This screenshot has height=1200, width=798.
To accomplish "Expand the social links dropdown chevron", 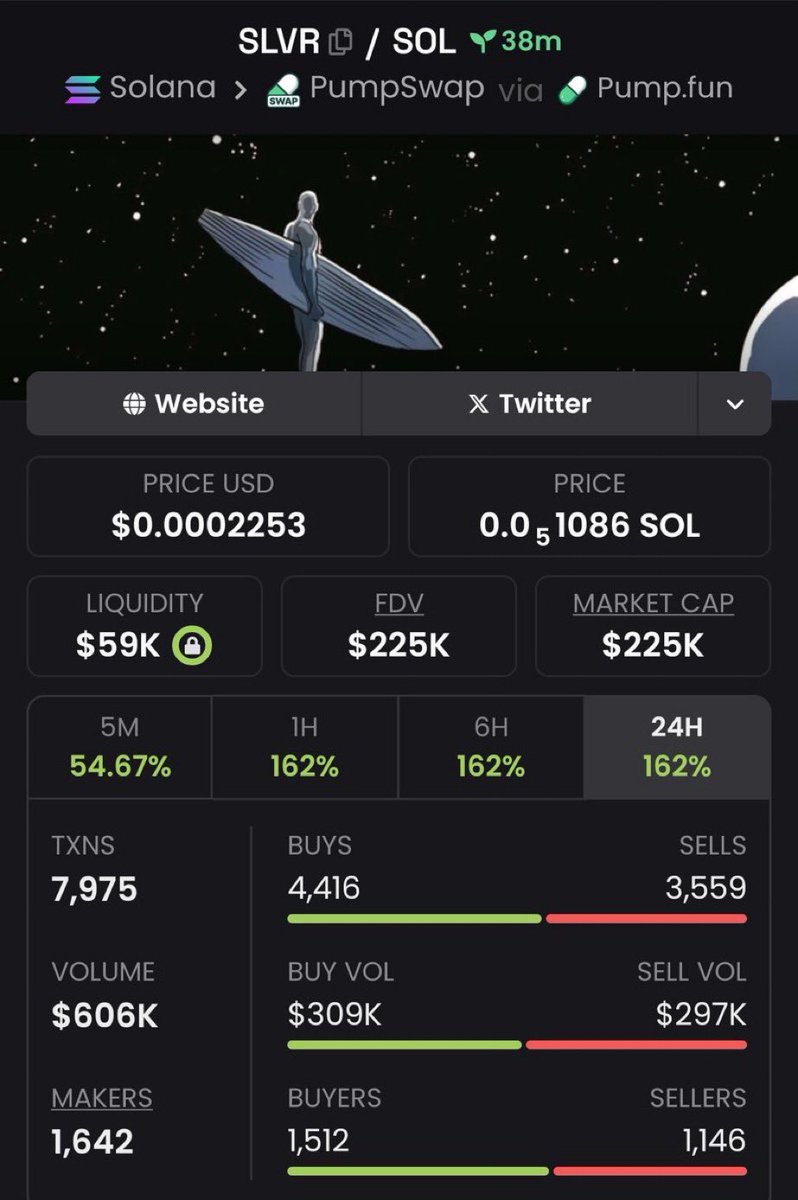I will click(x=735, y=404).
